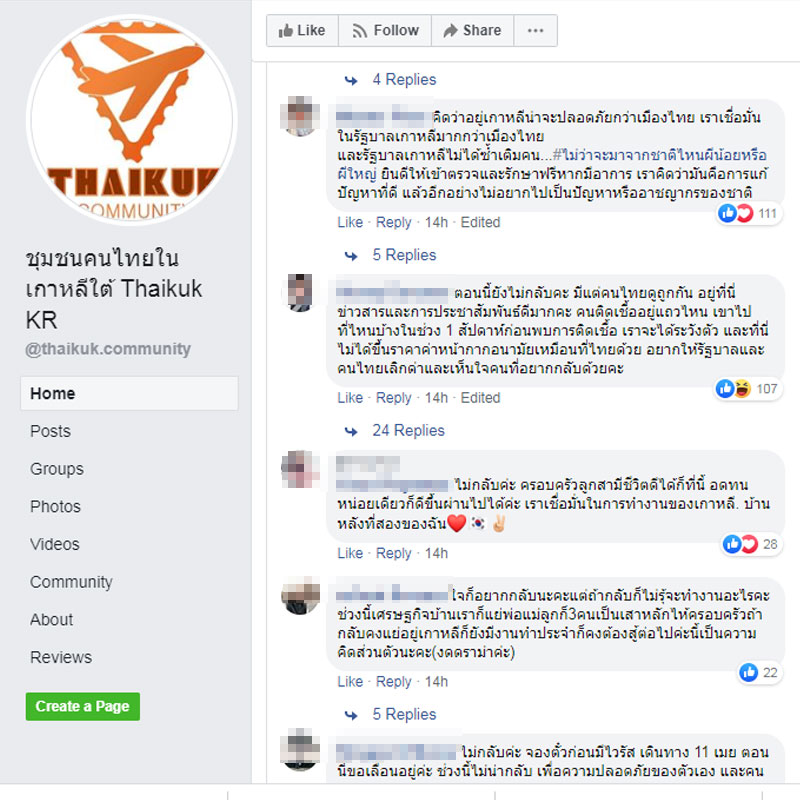Open the Thaikuk Community profile picture
Image resolution: width=800 pixels, height=800 pixels.
click(132, 120)
